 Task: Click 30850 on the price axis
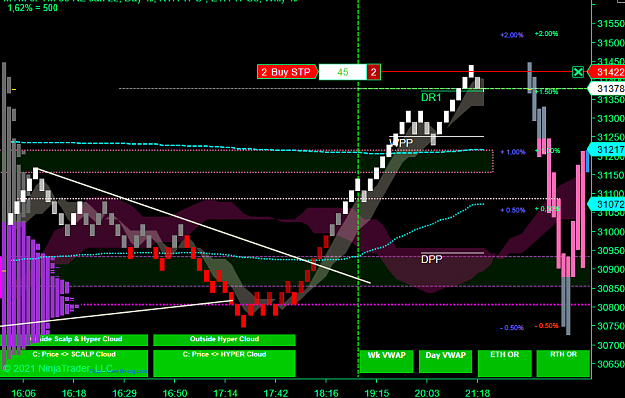[611, 288]
